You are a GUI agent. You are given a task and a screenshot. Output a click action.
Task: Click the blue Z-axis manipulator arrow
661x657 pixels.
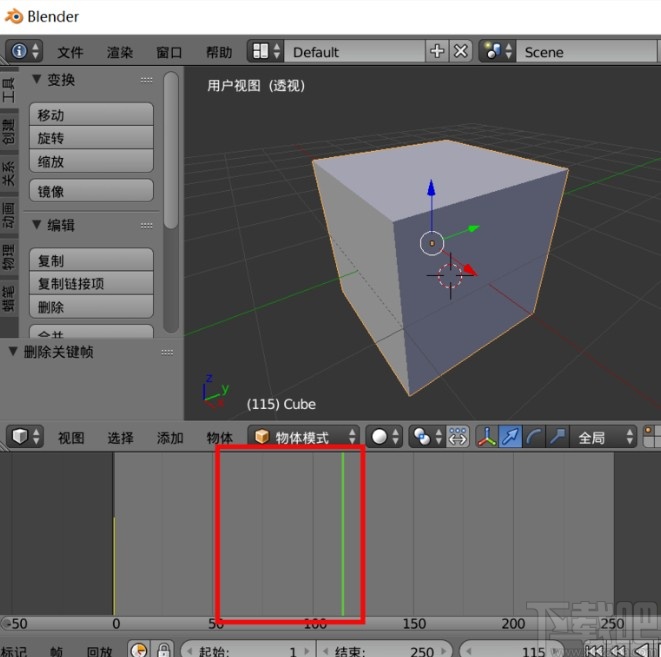(x=431, y=188)
